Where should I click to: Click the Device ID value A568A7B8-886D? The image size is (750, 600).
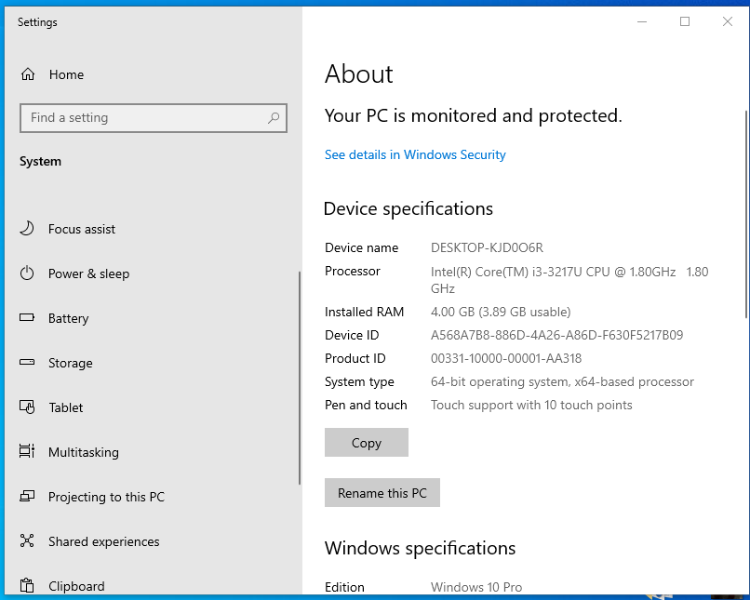pyautogui.click(x=557, y=335)
